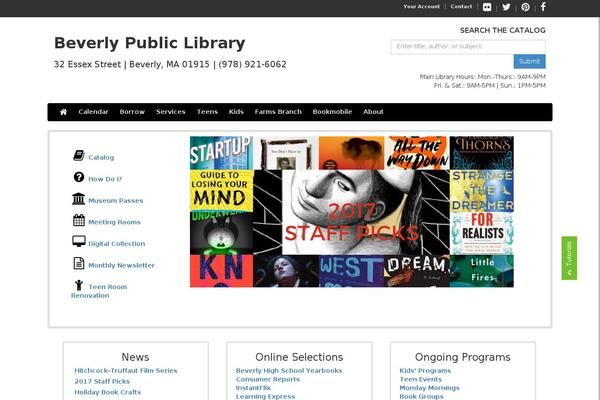Screen dimensions: 600x400
Task: Click the Startup book cover
Action: click(x=221, y=153)
